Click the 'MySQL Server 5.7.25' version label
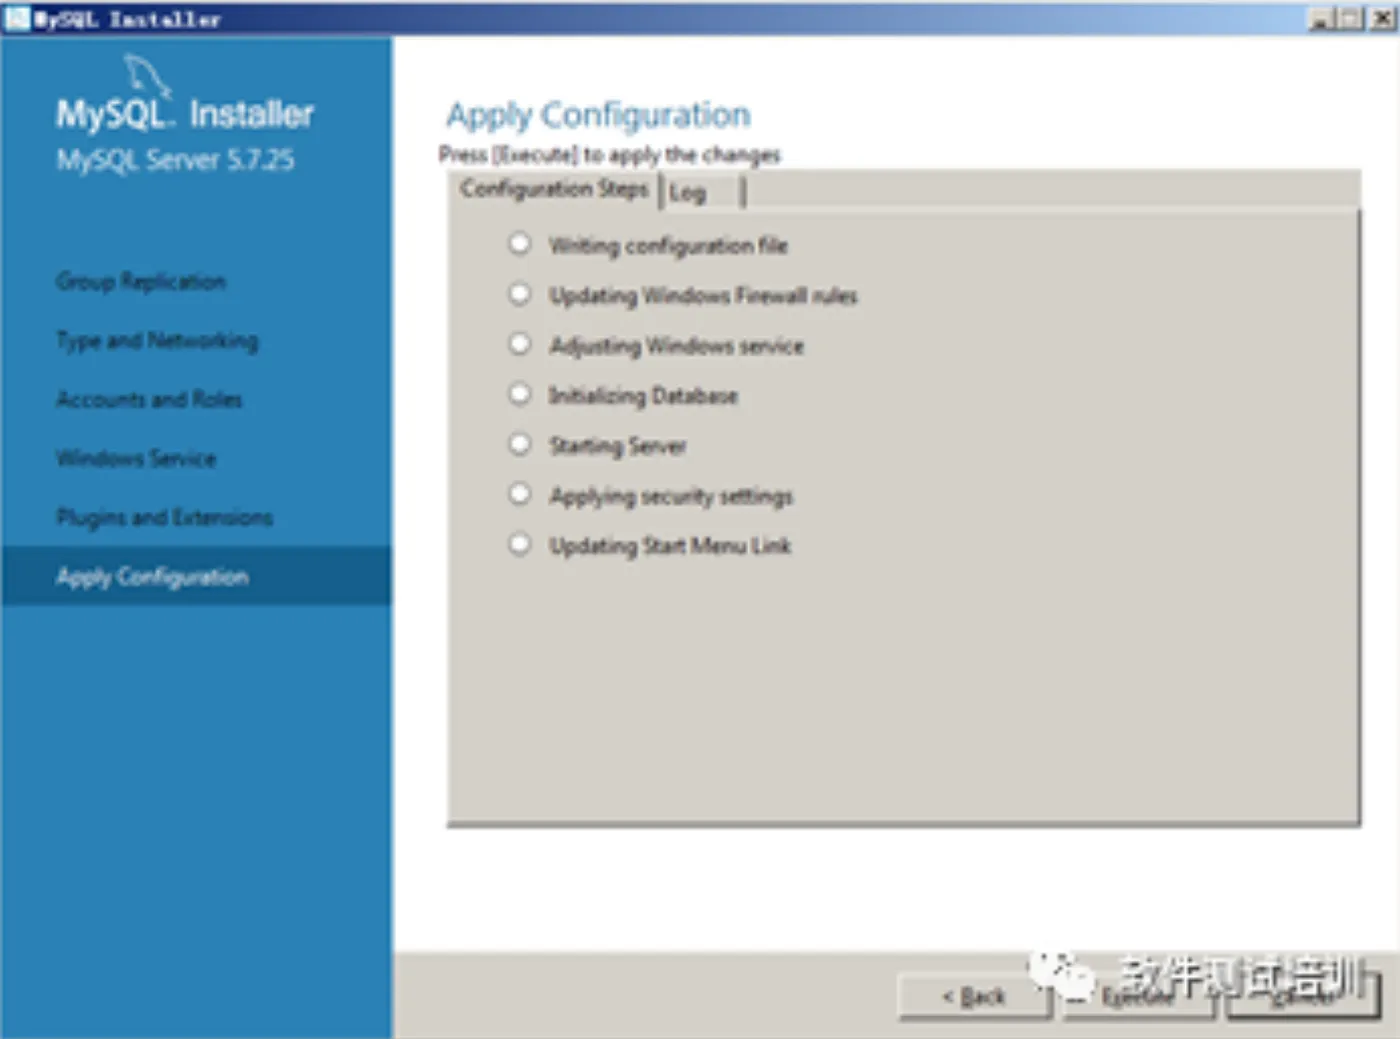Image resolution: width=1400 pixels, height=1039 pixels. pyautogui.click(x=175, y=160)
